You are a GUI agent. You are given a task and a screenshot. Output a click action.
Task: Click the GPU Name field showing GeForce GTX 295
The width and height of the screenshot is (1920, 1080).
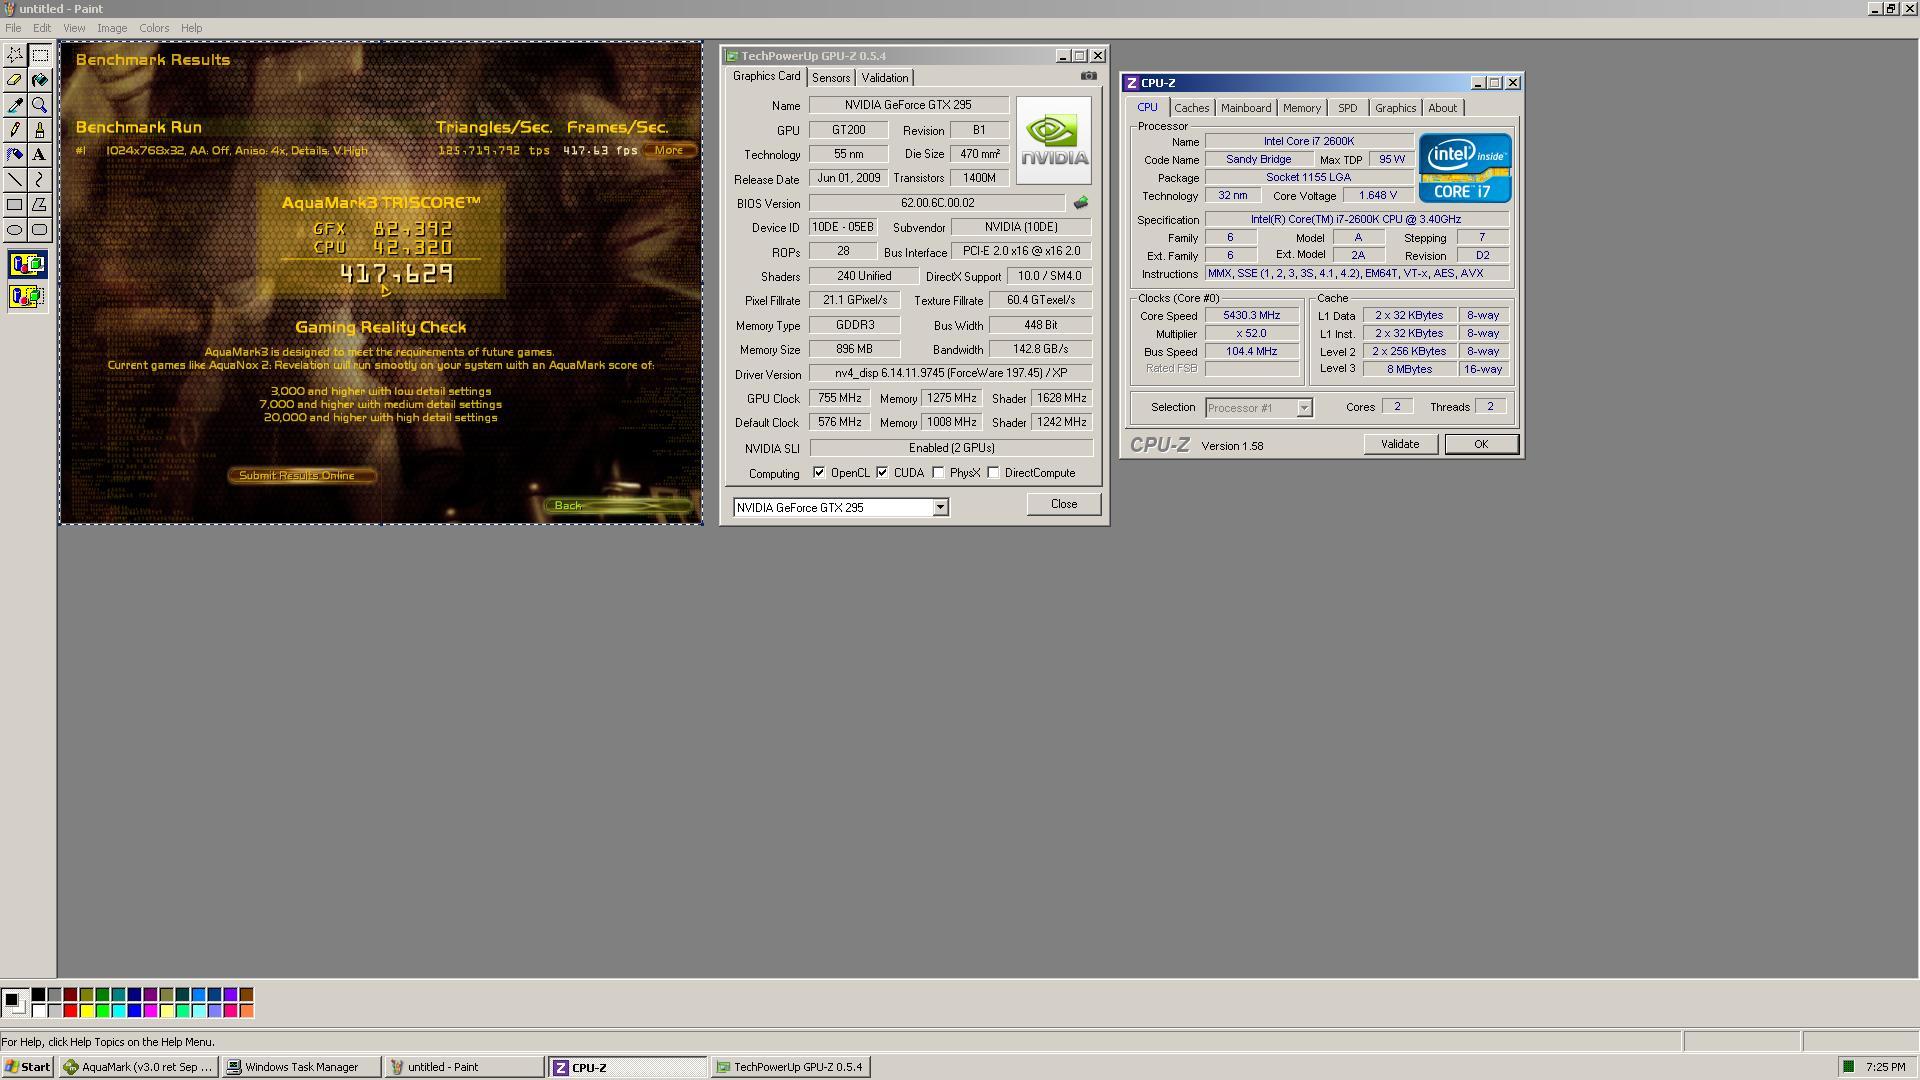pos(908,105)
